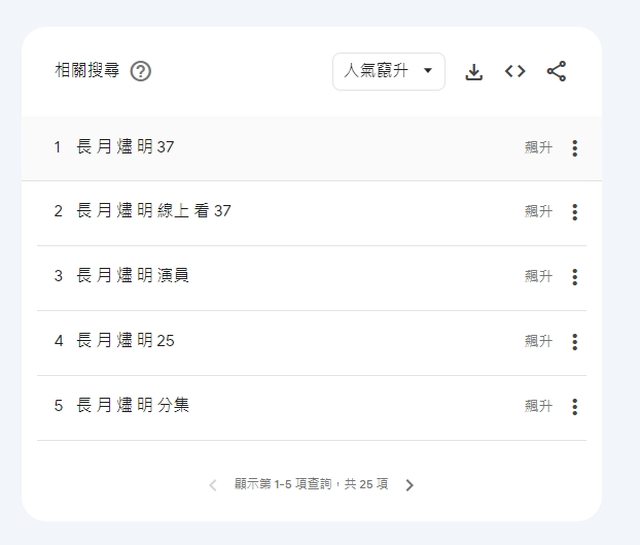Select the query 長月燼明 25
640x545 pixels.
click(x=125, y=341)
